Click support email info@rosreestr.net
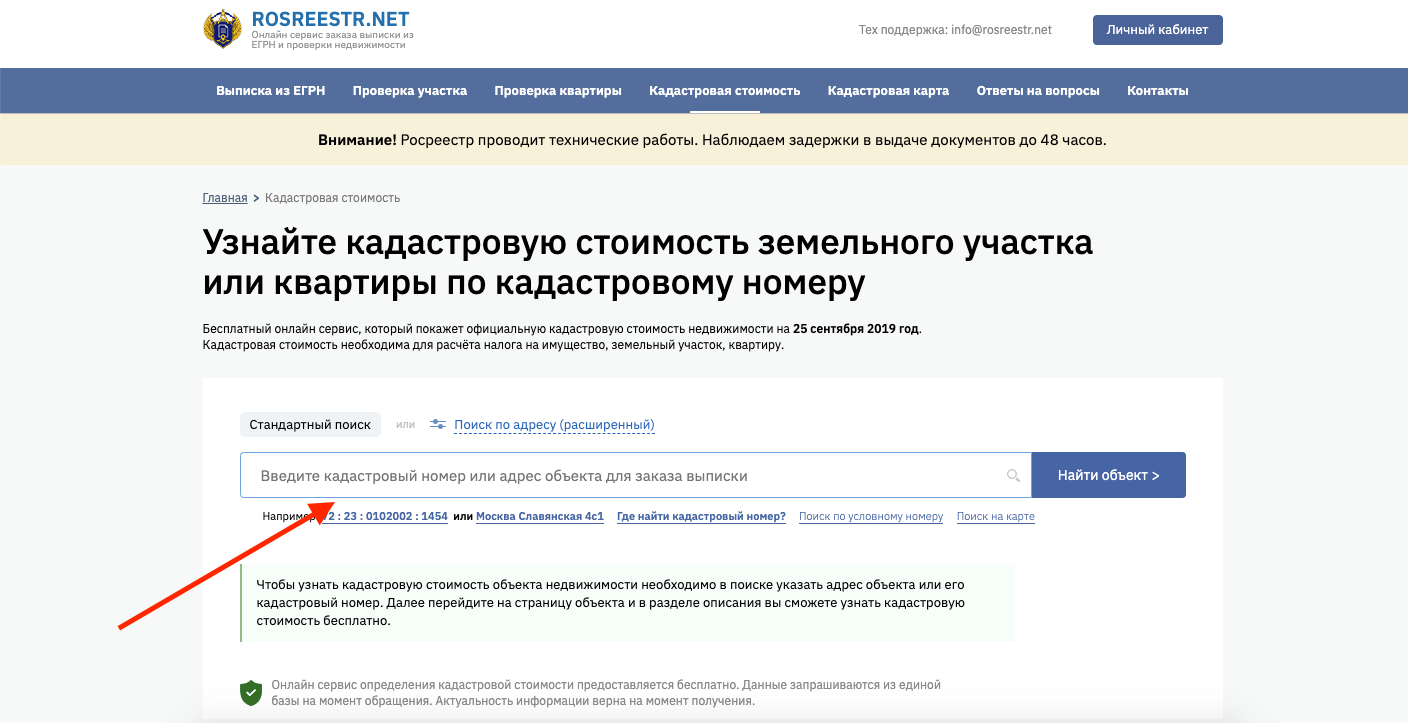Viewport: 1408px width, 723px height. point(1001,30)
